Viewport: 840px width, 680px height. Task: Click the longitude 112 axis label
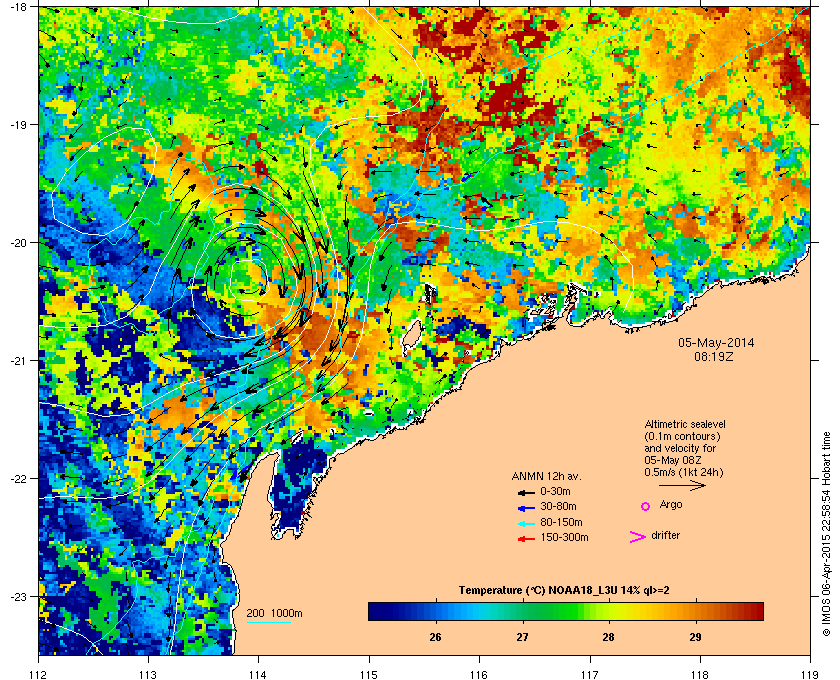(x=39, y=674)
